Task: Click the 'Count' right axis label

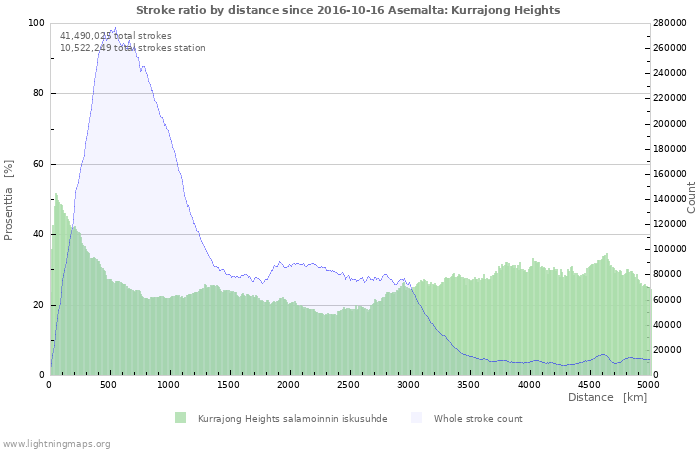Action: [690, 198]
